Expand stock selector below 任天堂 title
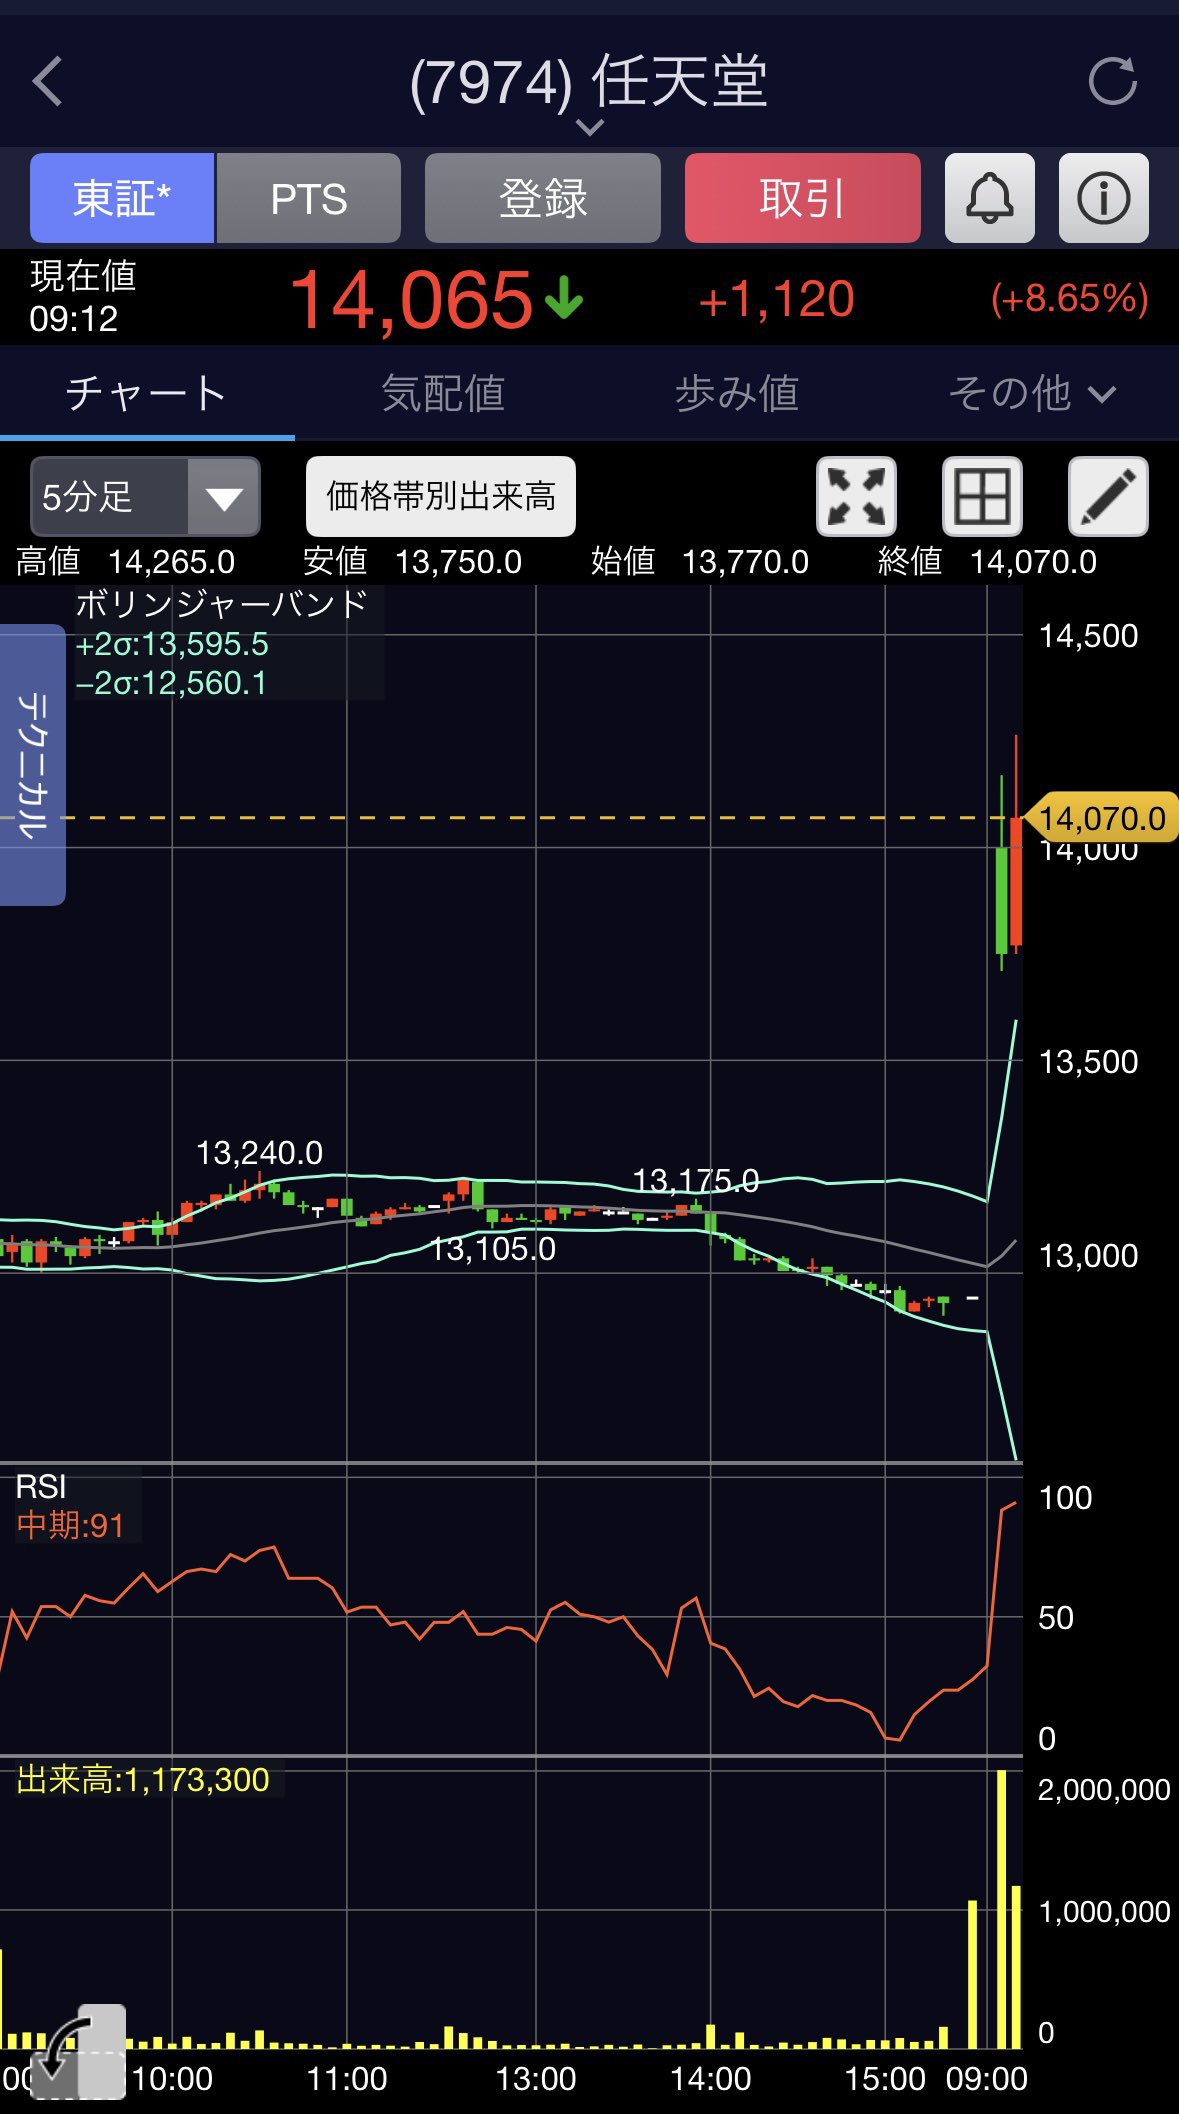1179x2114 pixels. 590,127
